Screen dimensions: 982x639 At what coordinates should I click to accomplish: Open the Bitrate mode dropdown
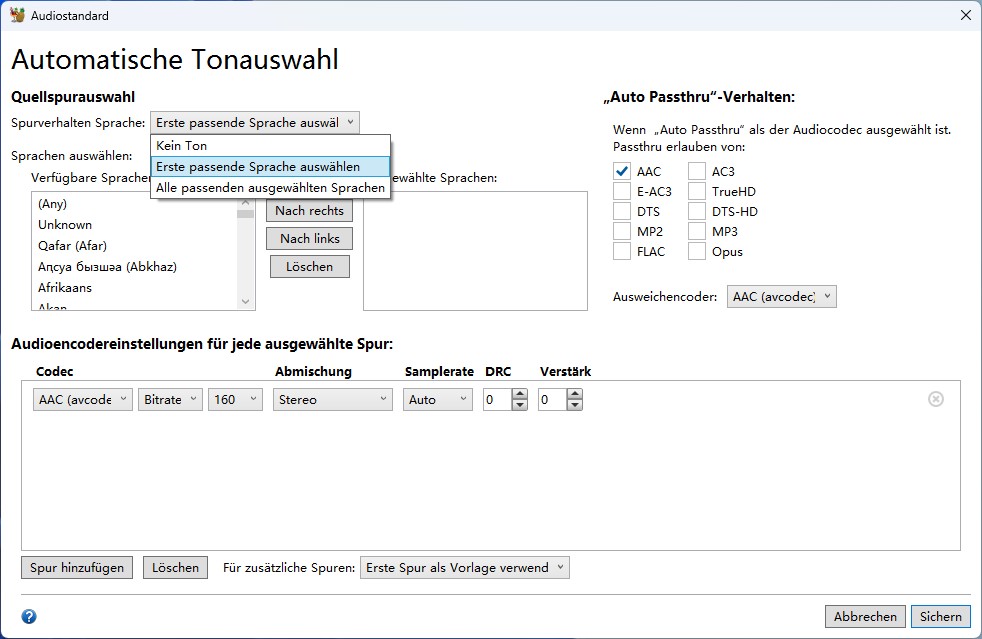tap(170, 399)
